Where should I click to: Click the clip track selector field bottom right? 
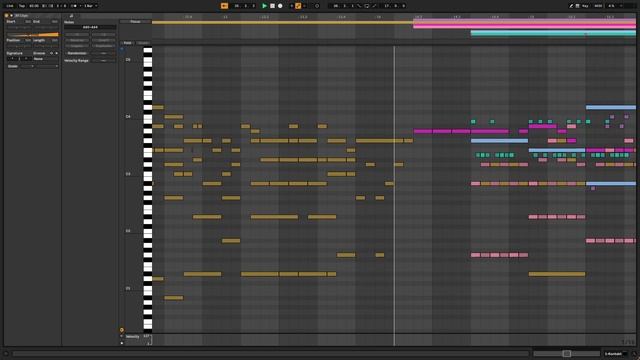[x=615, y=354]
